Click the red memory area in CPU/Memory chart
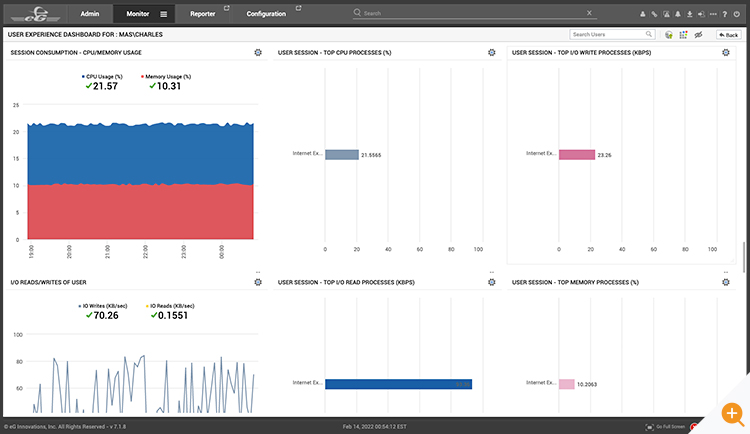This screenshot has height=434, width=750. (x=140, y=211)
